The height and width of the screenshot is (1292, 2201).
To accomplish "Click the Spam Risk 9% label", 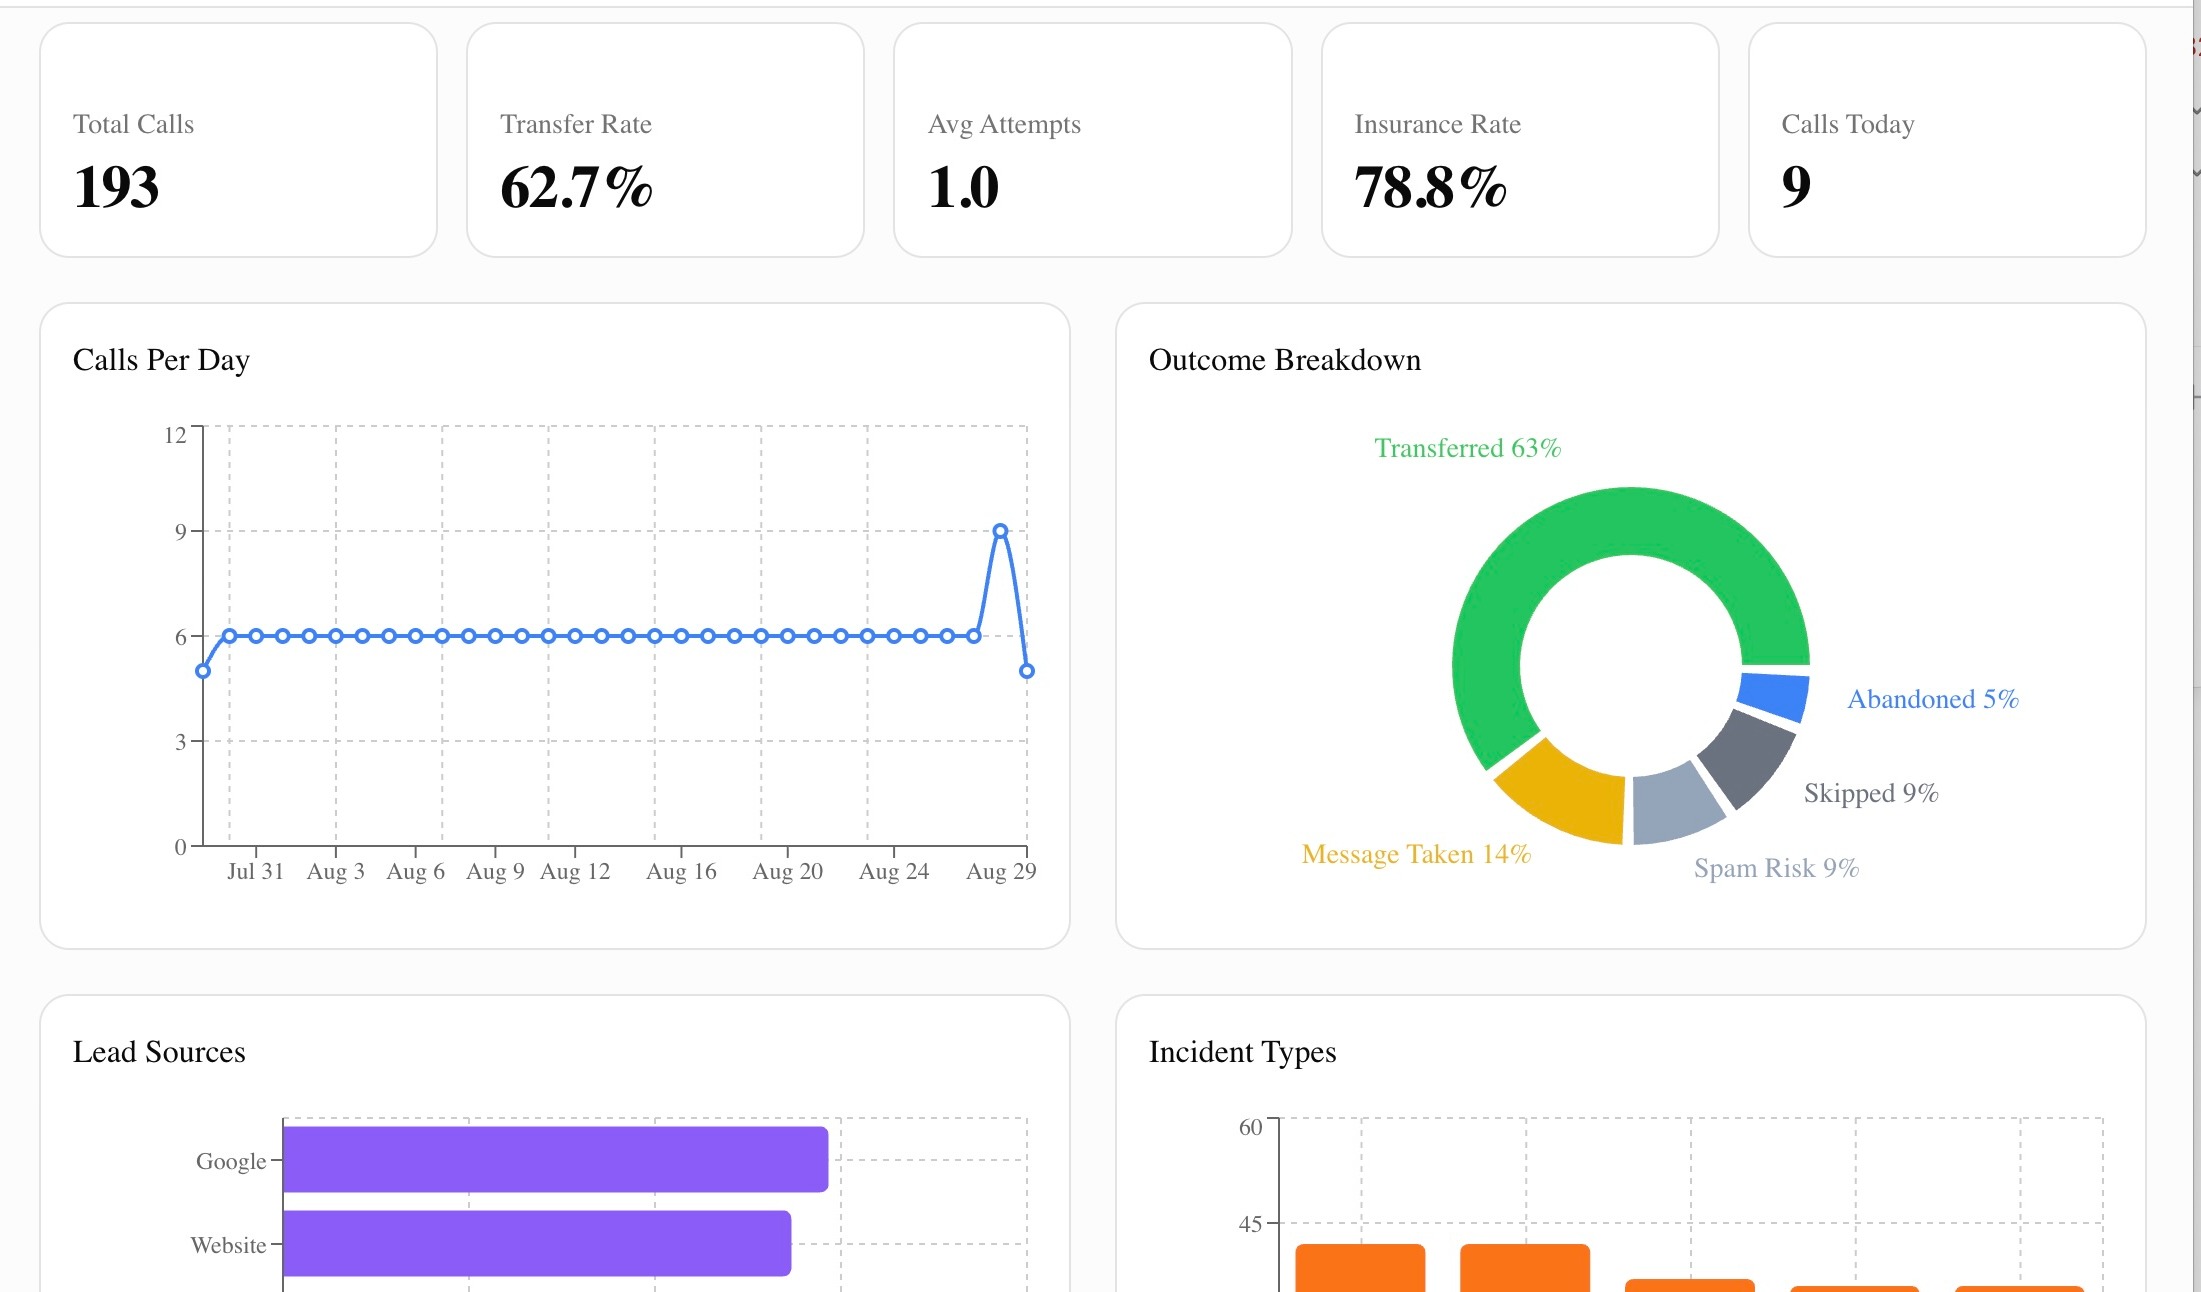I will [x=1776, y=868].
